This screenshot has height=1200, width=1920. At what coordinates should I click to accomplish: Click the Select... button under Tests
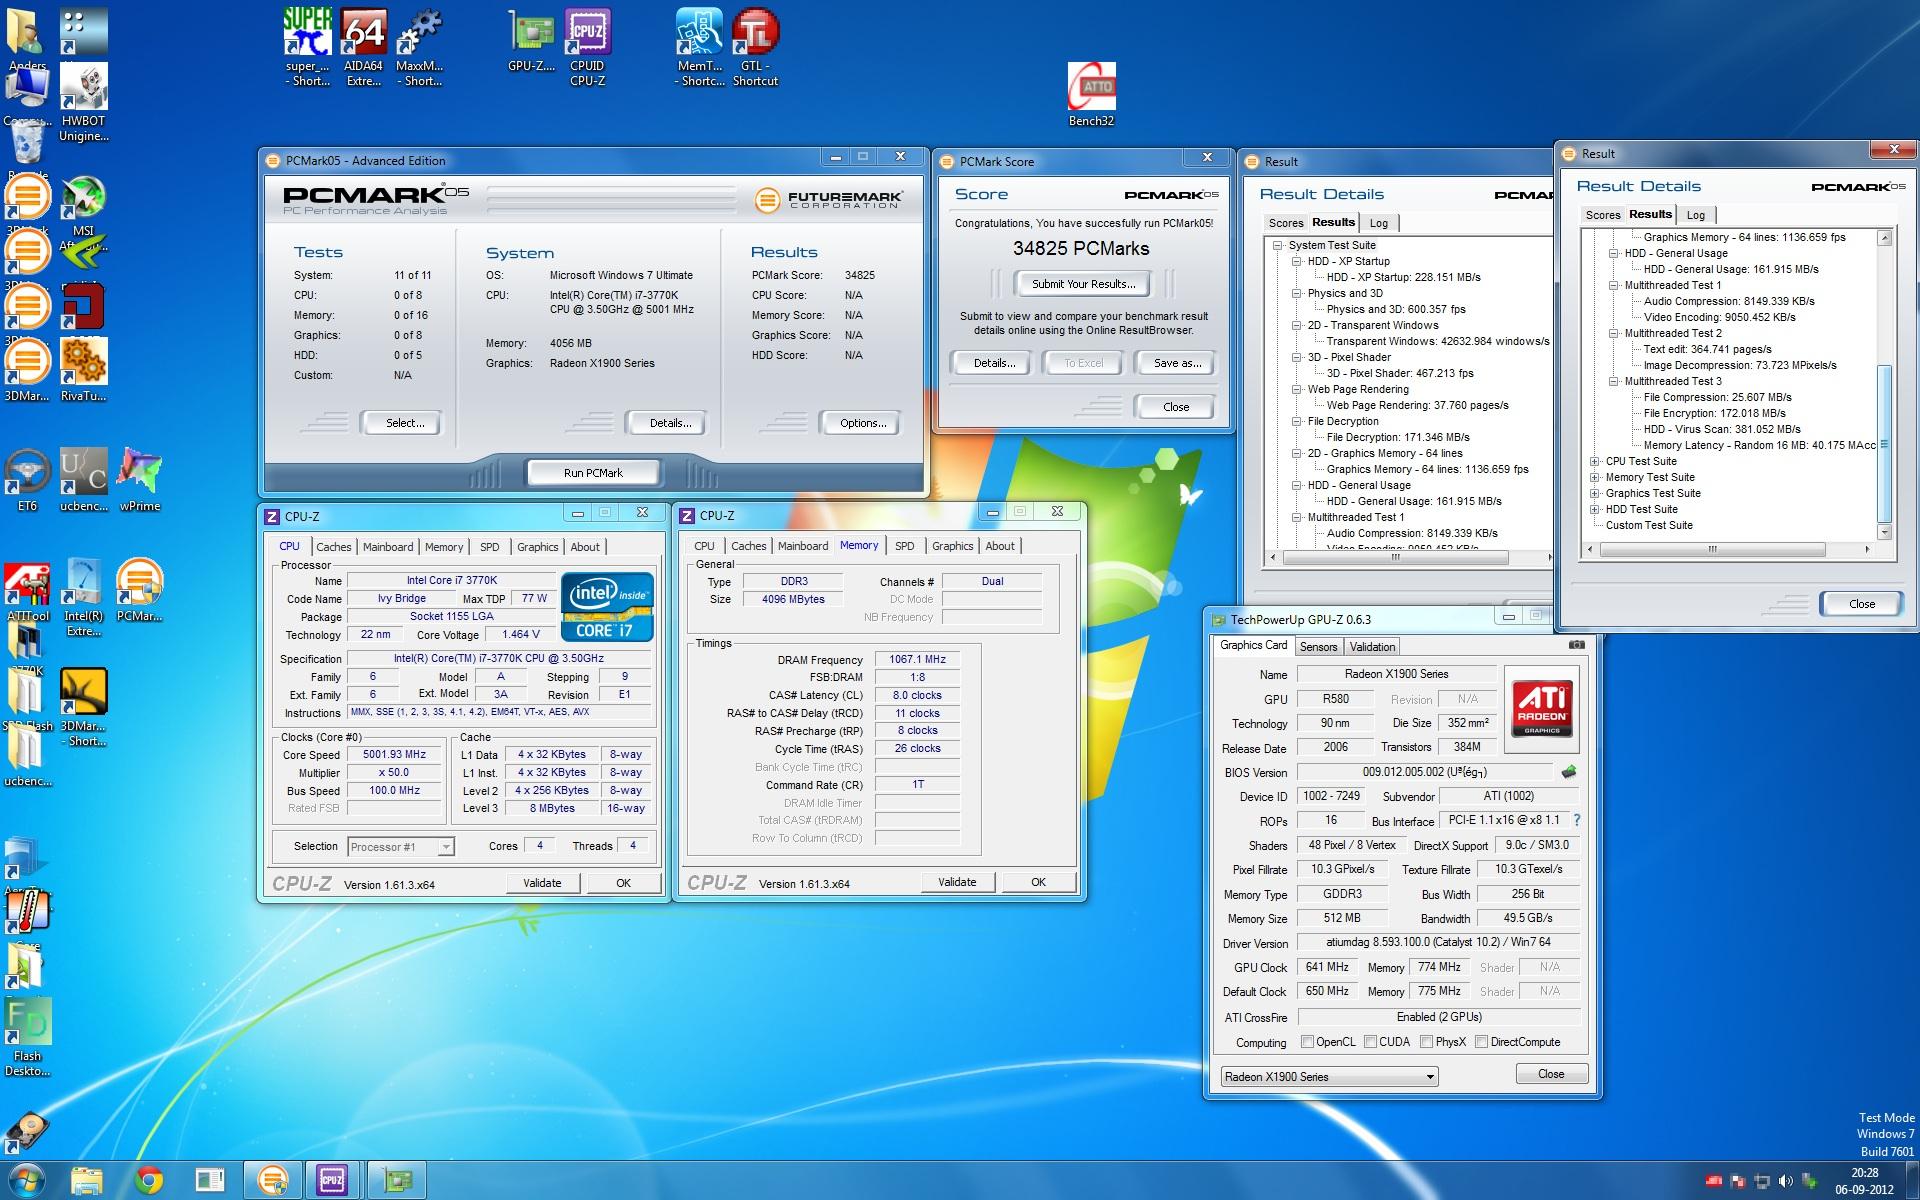tap(405, 423)
